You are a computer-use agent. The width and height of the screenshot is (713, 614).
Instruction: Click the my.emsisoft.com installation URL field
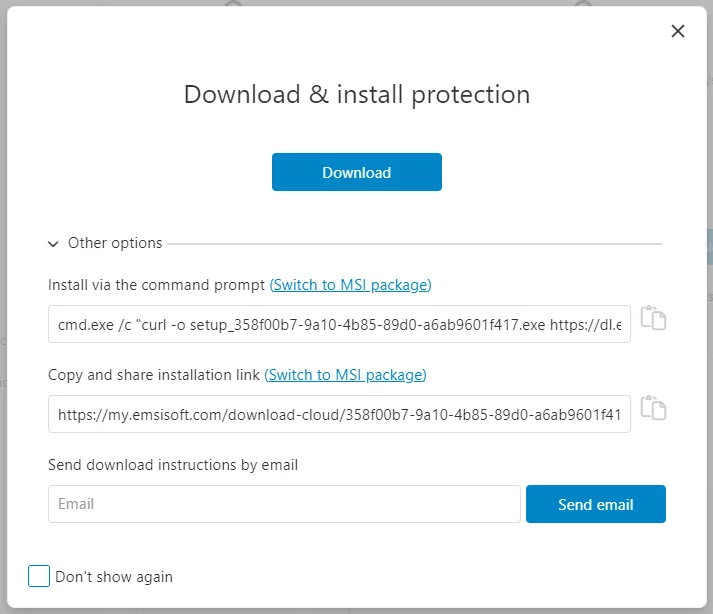coord(339,414)
